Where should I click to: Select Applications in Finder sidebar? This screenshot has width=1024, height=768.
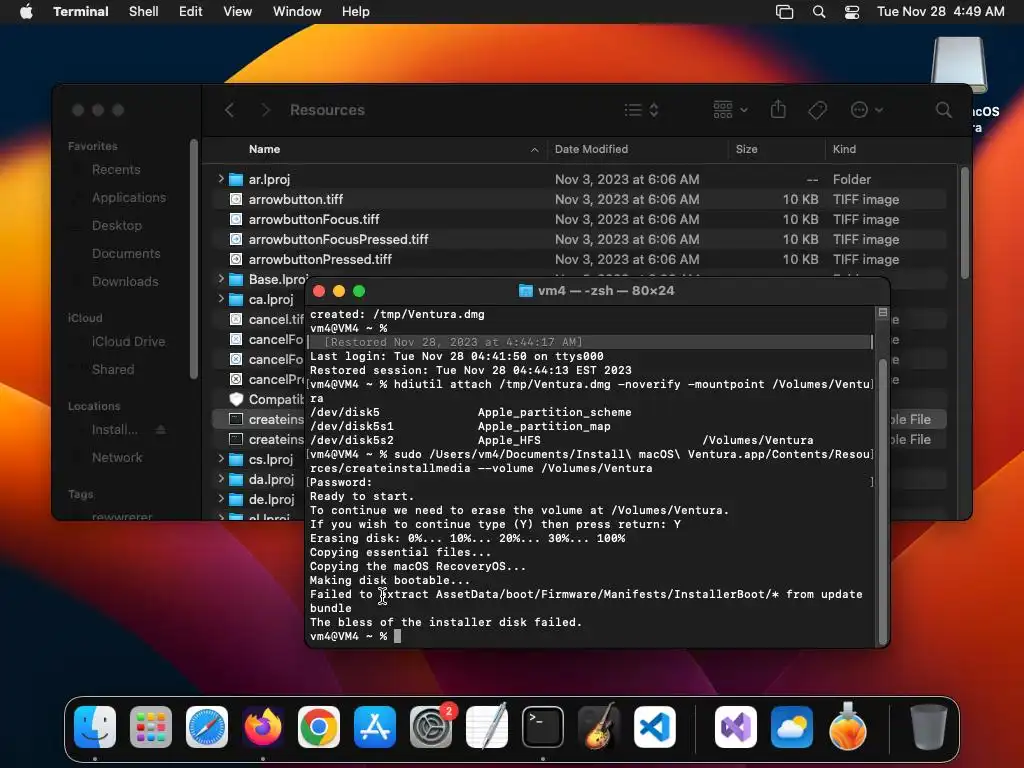(x=129, y=197)
